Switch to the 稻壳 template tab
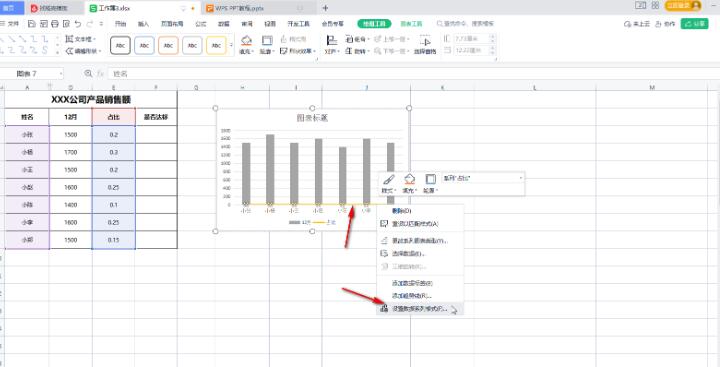 (x=56, y=8)
